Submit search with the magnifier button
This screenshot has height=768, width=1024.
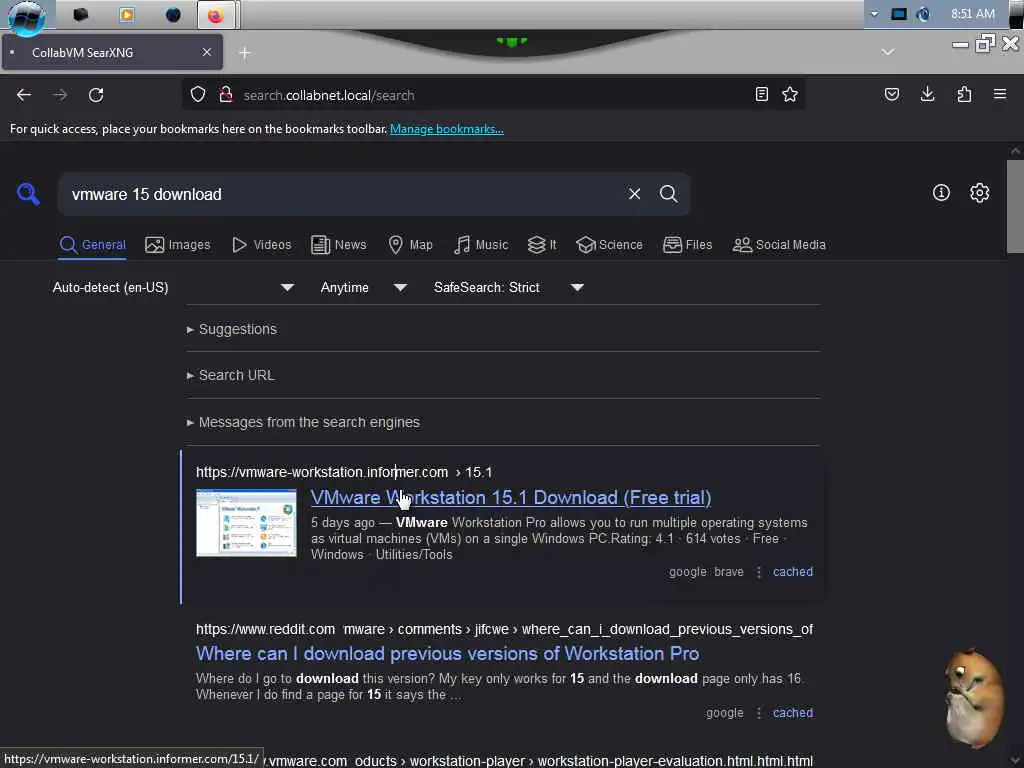669,194
